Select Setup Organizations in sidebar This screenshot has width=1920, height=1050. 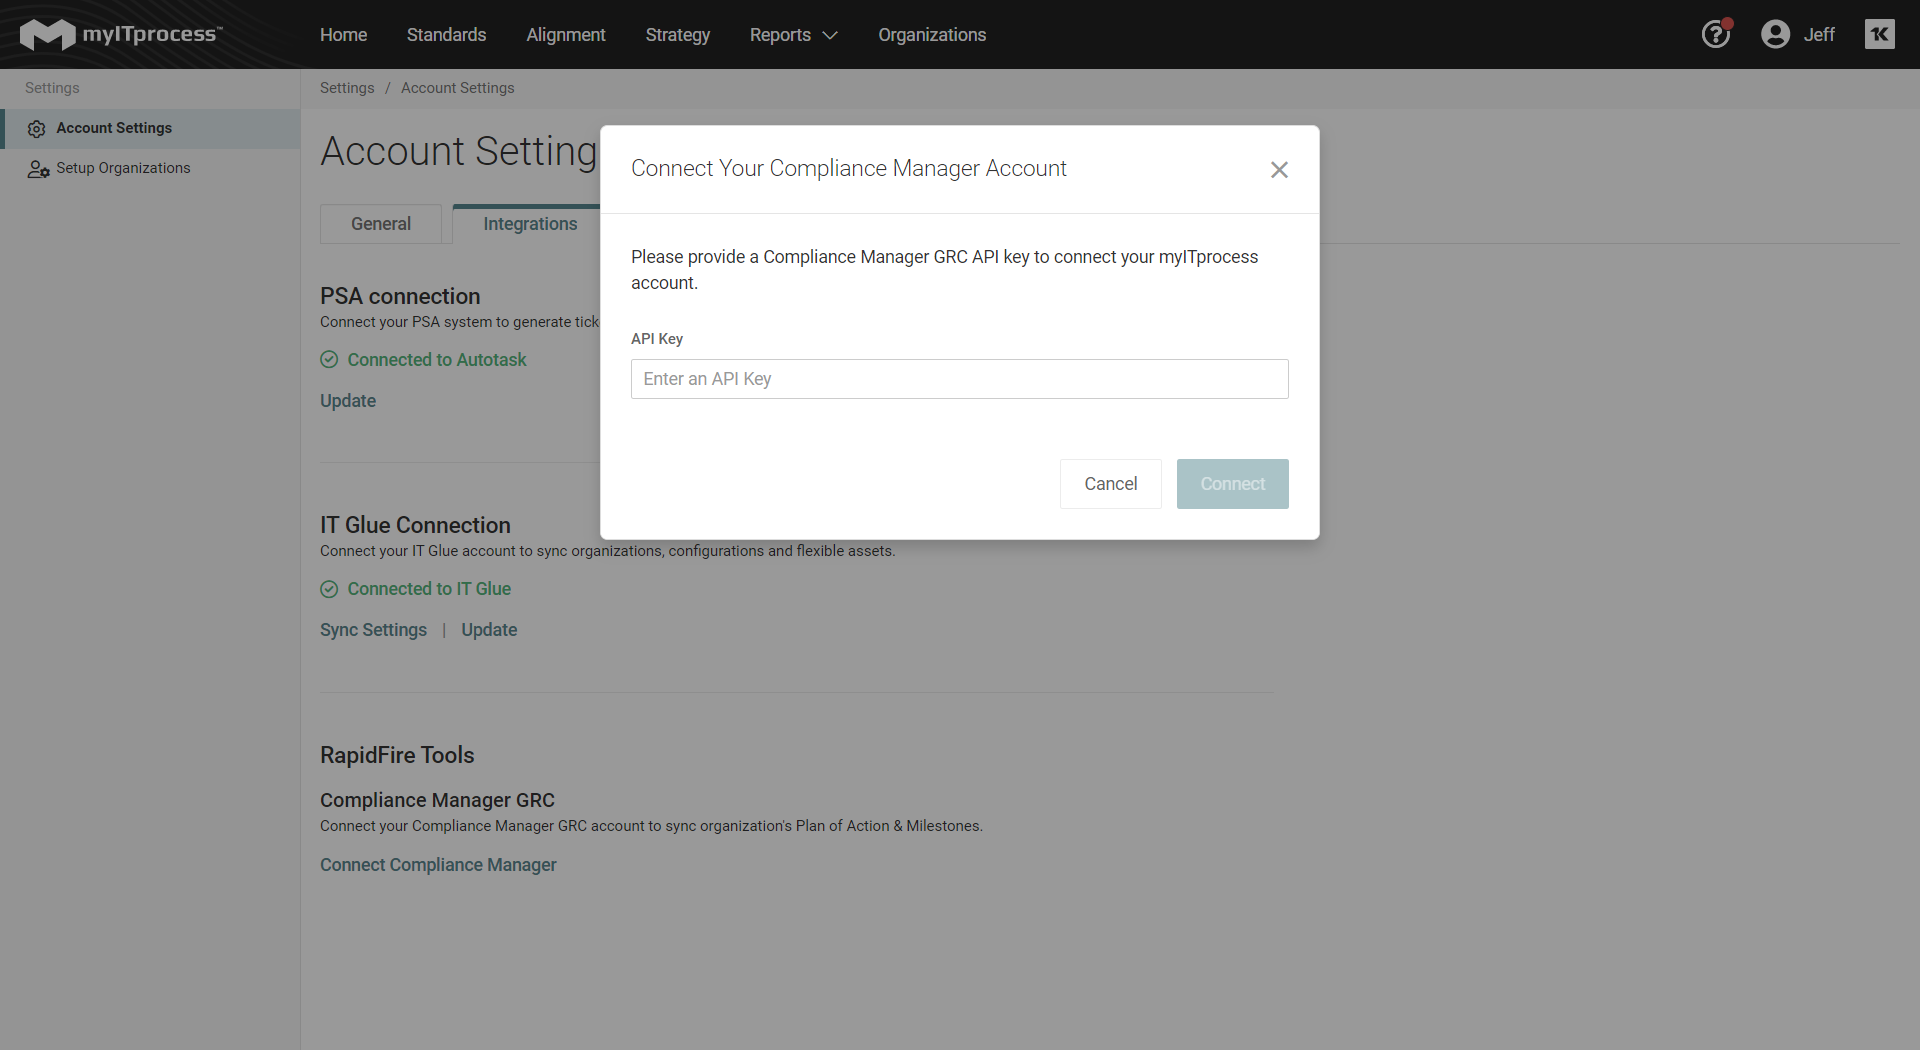click(150, 168)
